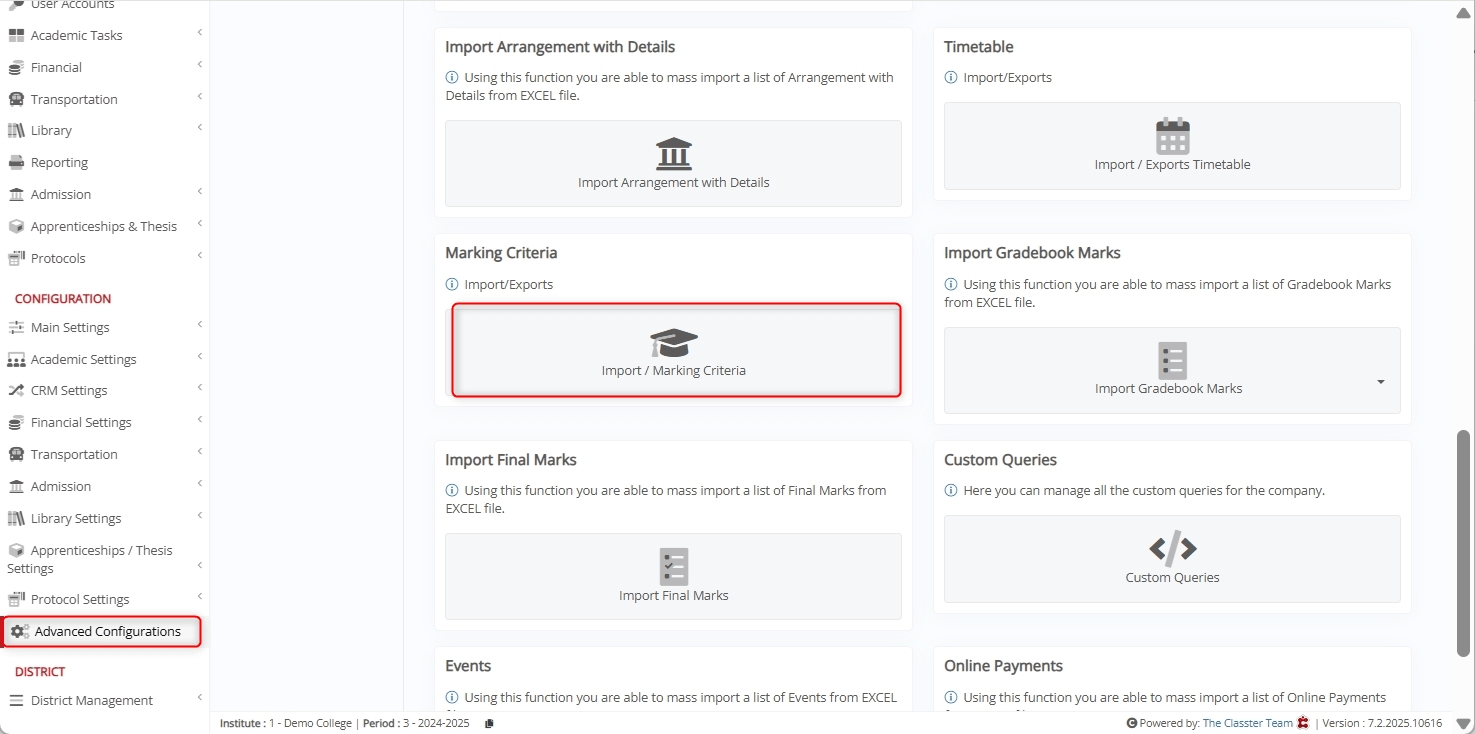Viewport: 1475px width, 734px height.
Task: Click the building icon for Import Arrangement
Action: (x=673, y=154)
